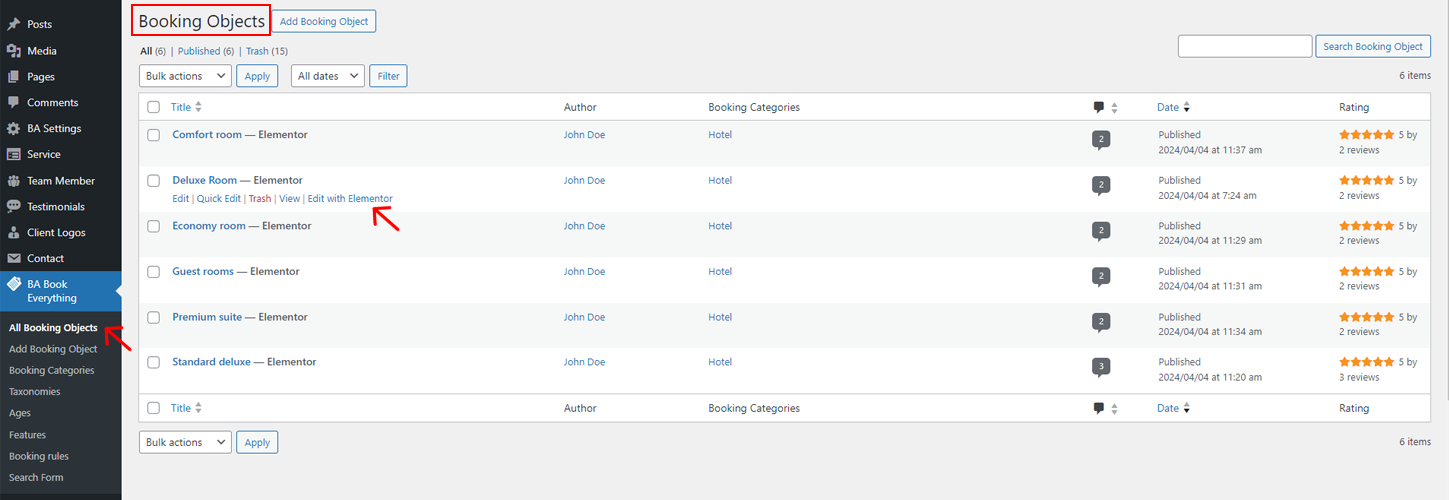The width and height of the screenshot is (1449, 500).
Task: Open the top Bulk actions dropdown
Action: [185, 76]
